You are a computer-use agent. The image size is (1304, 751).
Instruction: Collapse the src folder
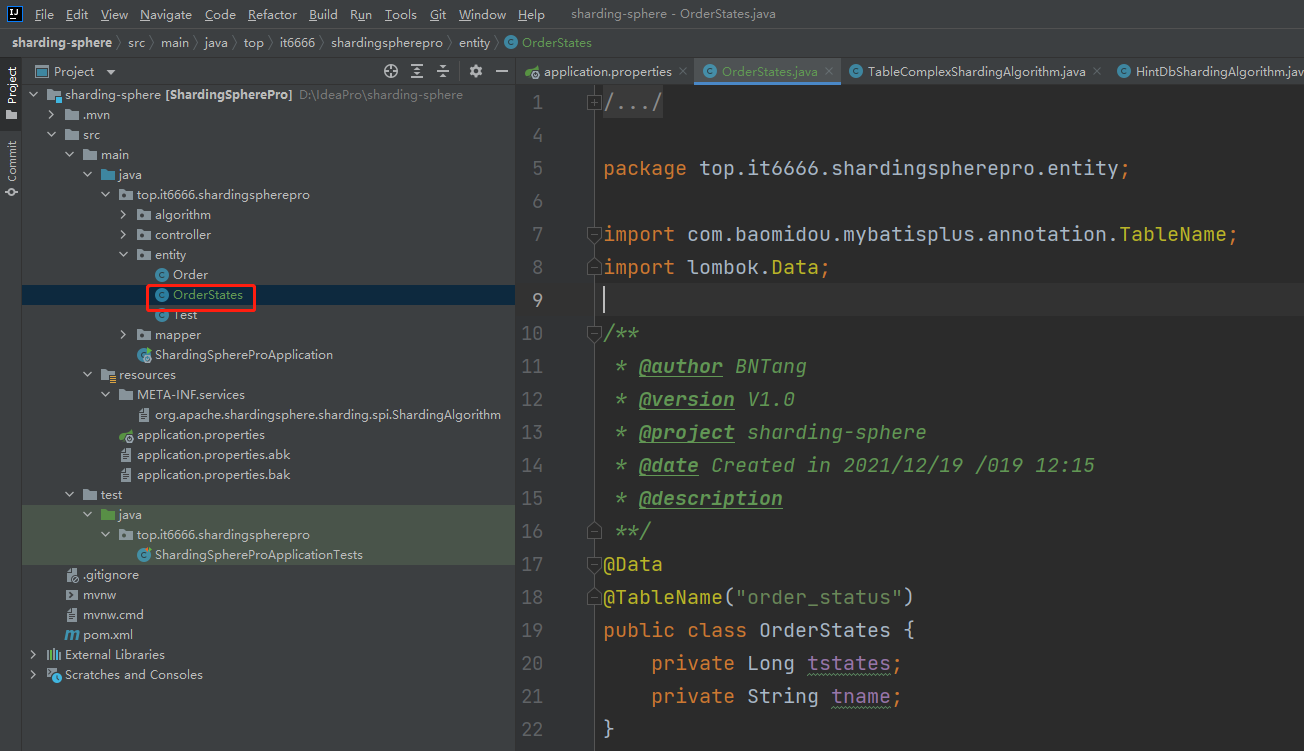click(51, 135)
